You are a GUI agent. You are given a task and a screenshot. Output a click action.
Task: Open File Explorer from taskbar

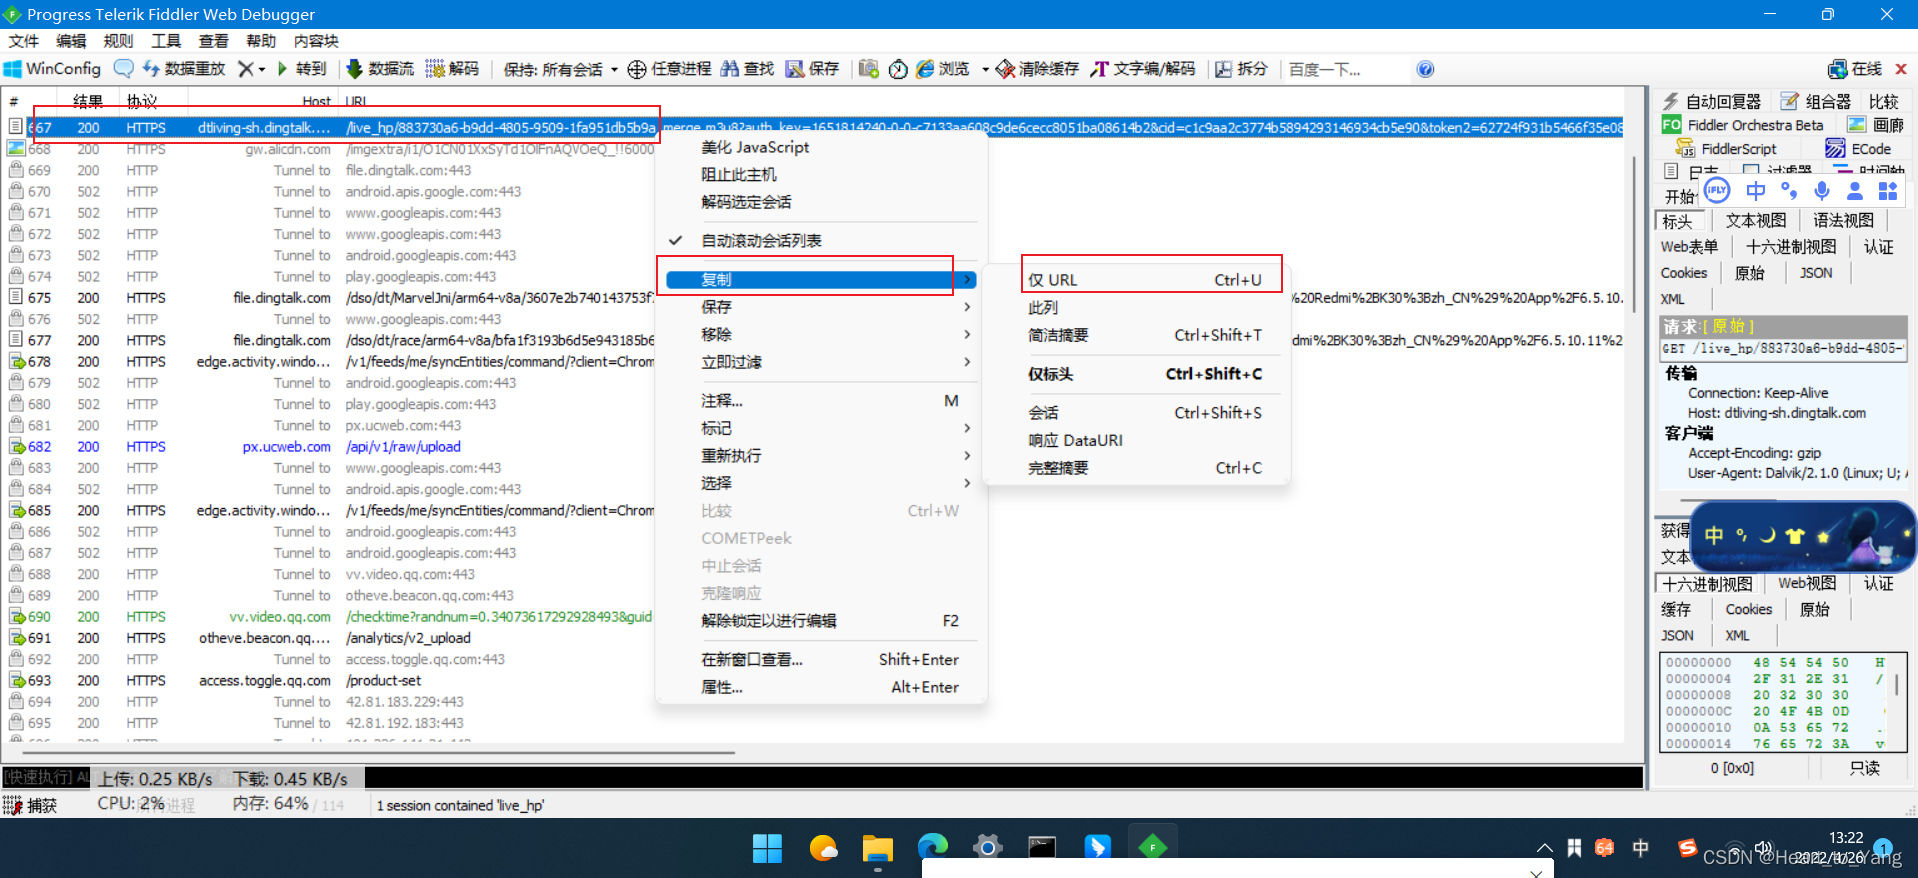point(877,848)
